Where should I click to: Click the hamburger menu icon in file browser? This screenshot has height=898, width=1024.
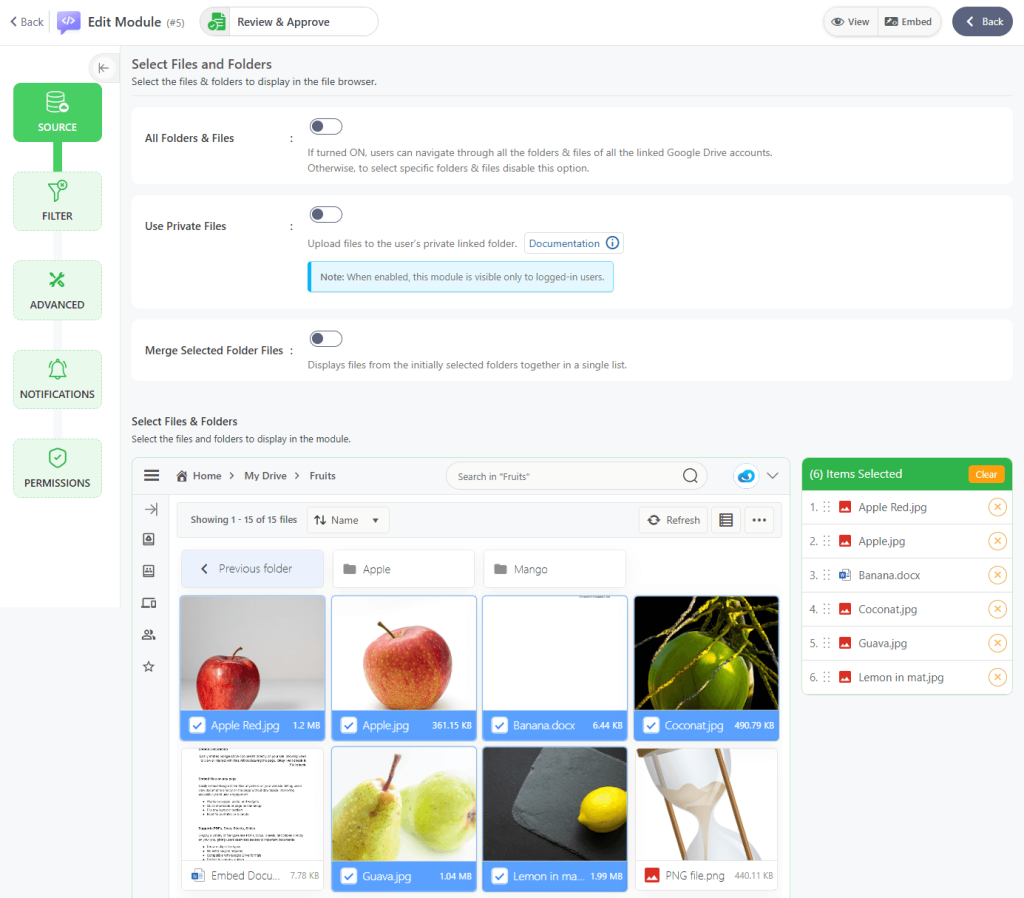[151, 476]
